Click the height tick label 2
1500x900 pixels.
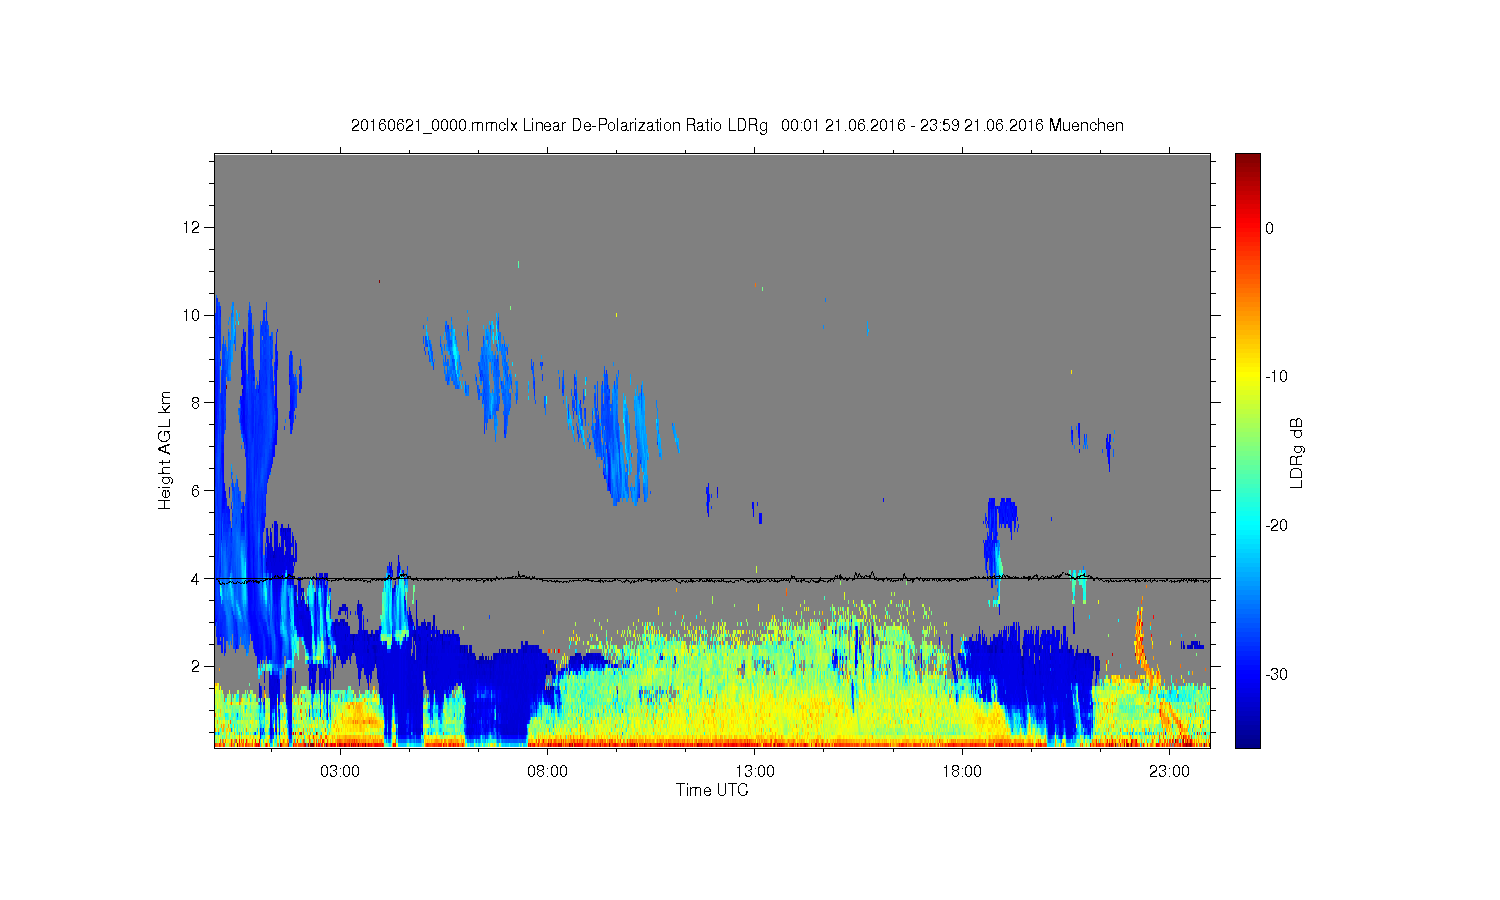tap(196, 666)
